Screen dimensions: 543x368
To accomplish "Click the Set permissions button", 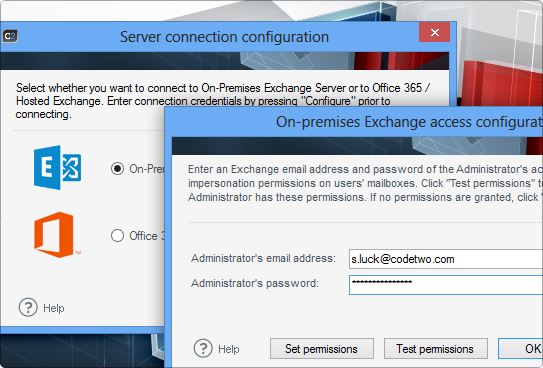I will click(x=322, y=349).
